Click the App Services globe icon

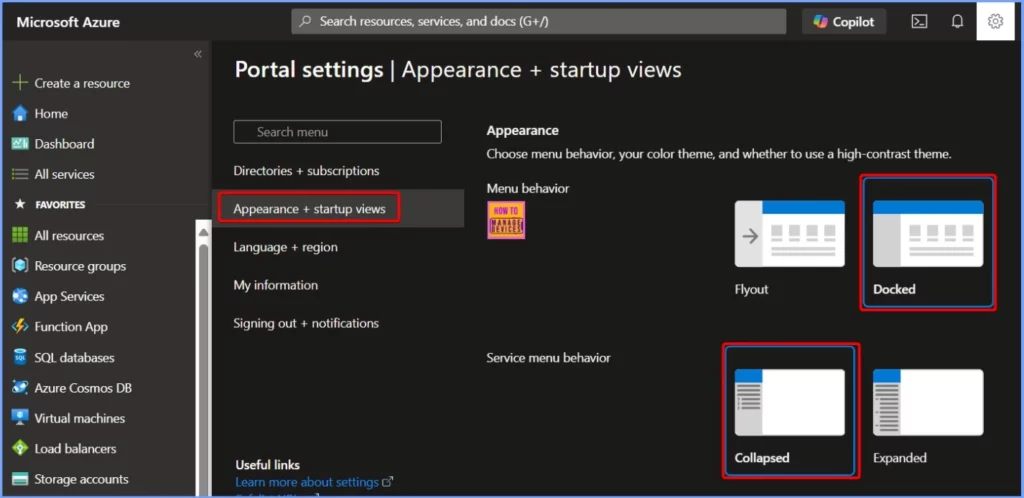click(x=20, y=296)
